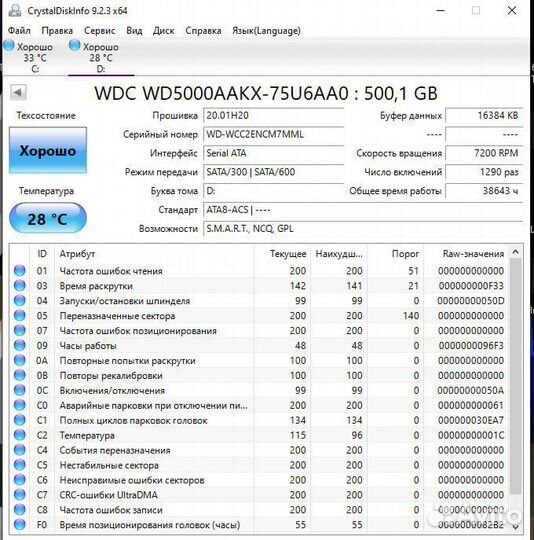
Task: Open the Правка menu
Action: [x=57, y=31]
